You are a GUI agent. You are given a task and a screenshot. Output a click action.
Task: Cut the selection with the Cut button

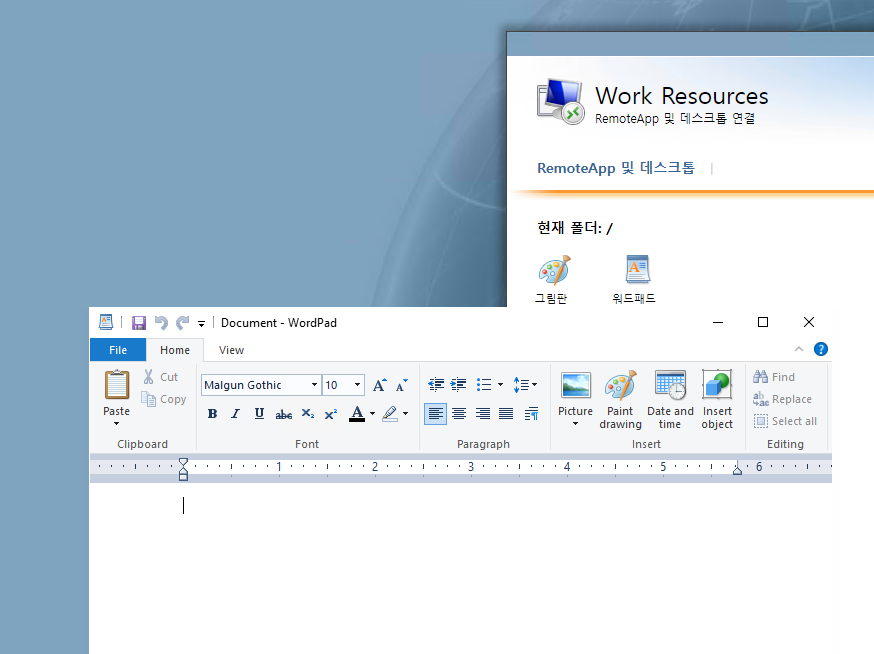[x=161, y=377]
